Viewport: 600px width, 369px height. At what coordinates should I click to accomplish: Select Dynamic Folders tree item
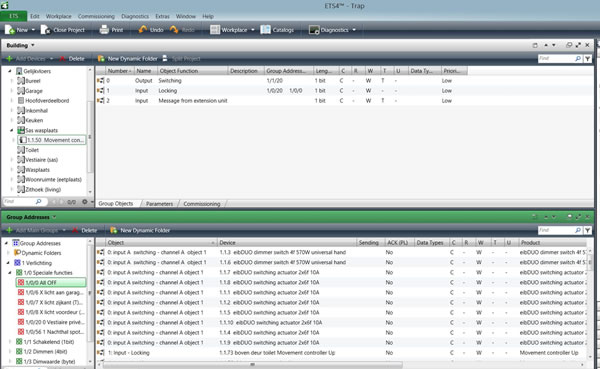click(x=38, y=253)
